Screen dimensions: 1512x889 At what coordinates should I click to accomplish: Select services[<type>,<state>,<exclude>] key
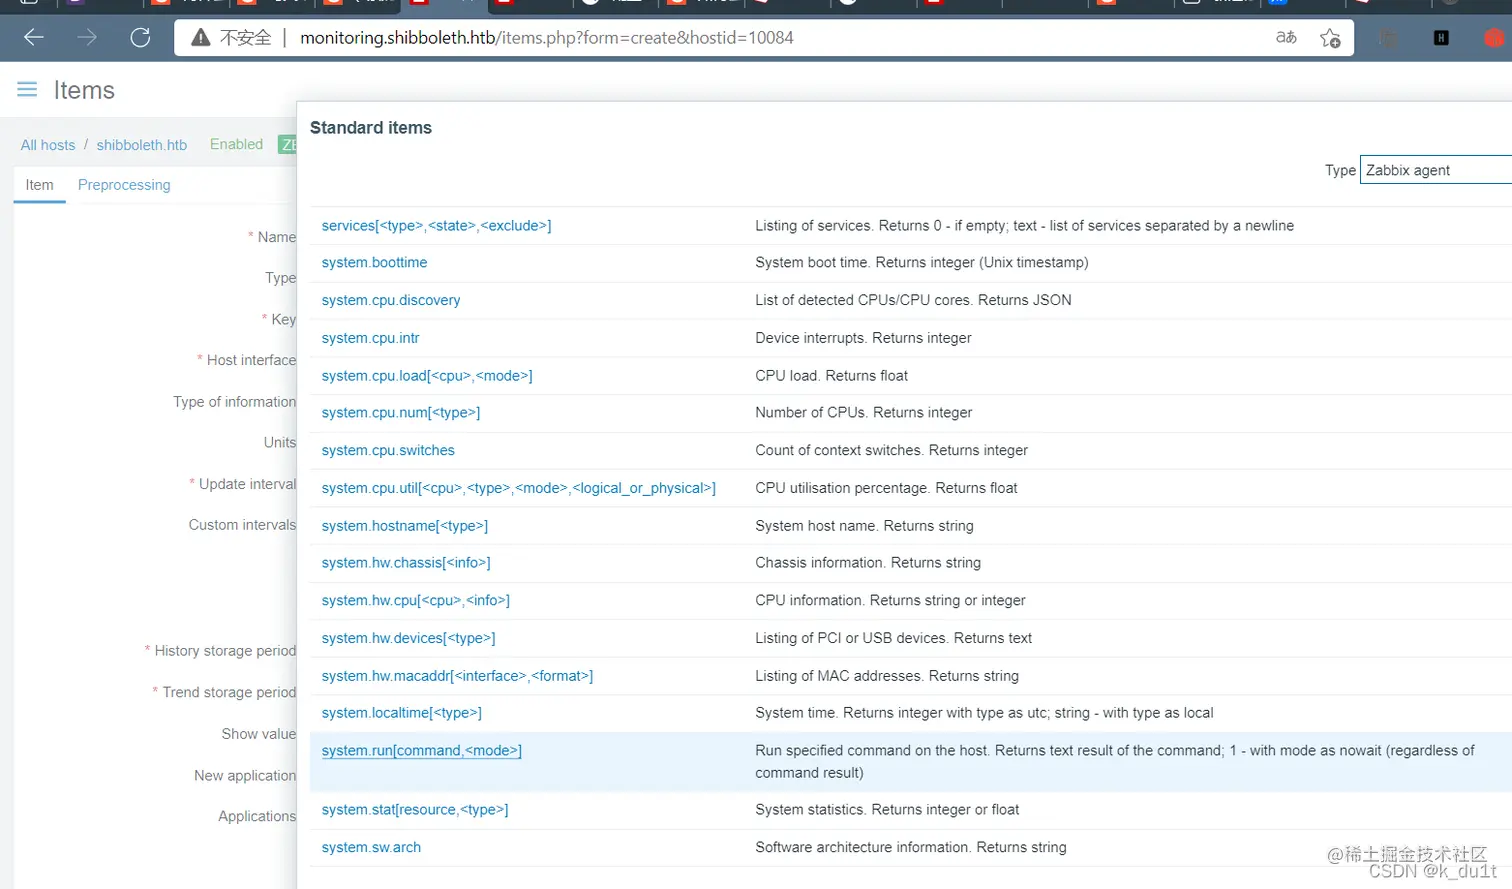click(436, 226)
